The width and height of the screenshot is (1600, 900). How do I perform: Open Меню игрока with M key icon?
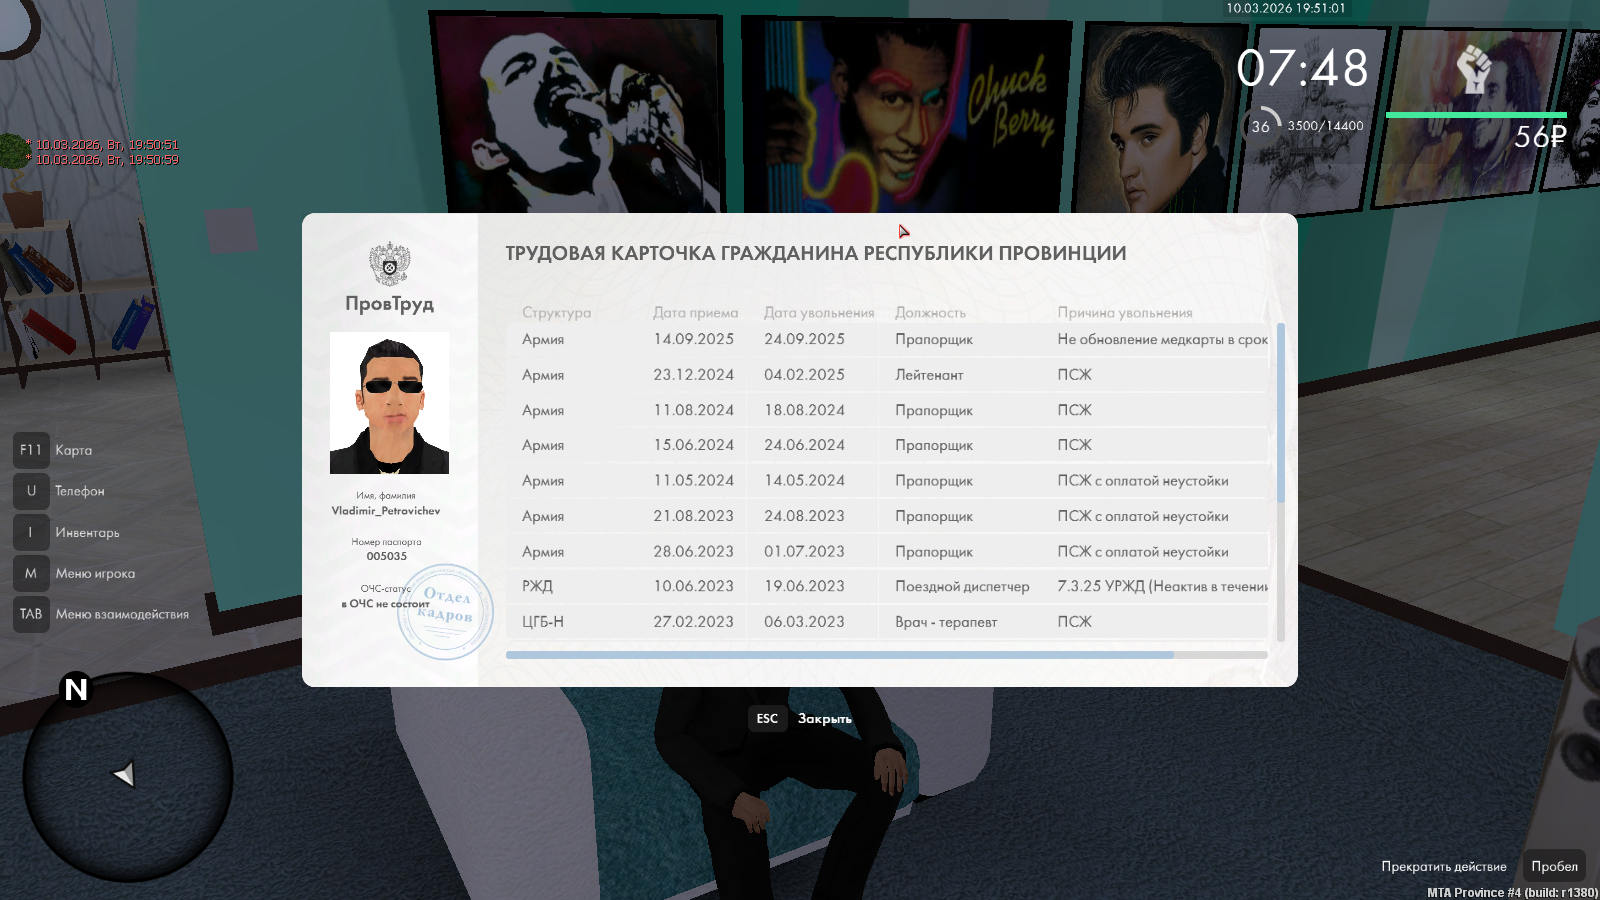tap(31, 573)
